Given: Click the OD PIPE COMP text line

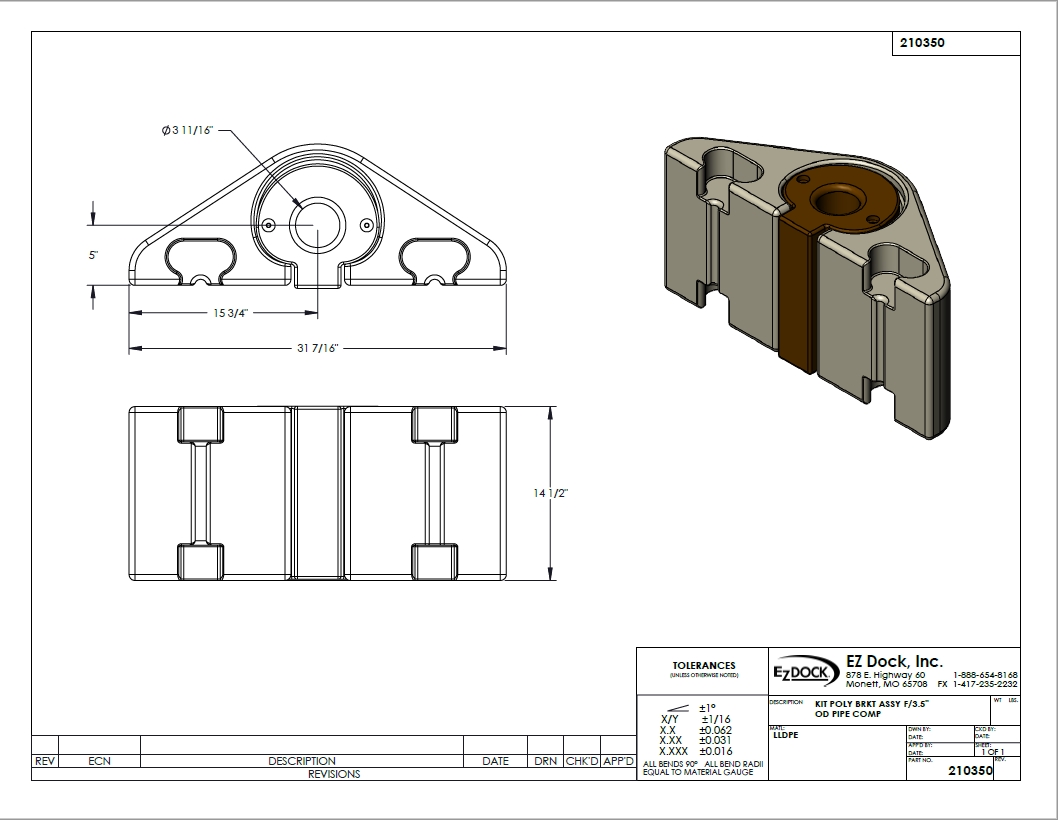Looking at the screenshot, I should click(x=848, y=714).
